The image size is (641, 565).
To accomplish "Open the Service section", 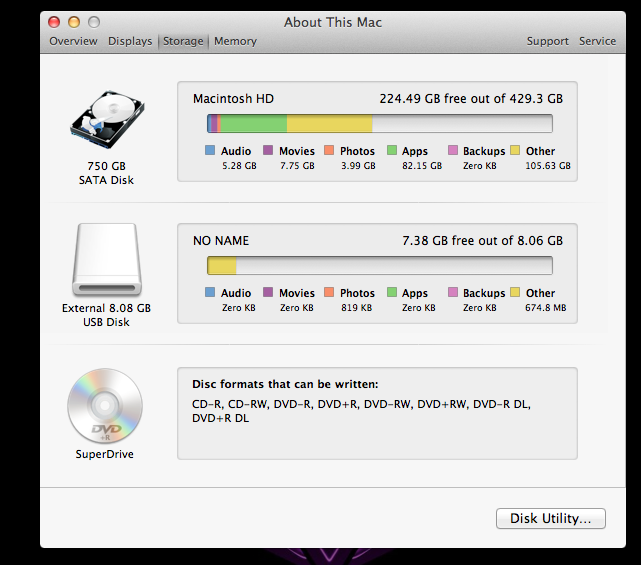I will coord(597,41).
